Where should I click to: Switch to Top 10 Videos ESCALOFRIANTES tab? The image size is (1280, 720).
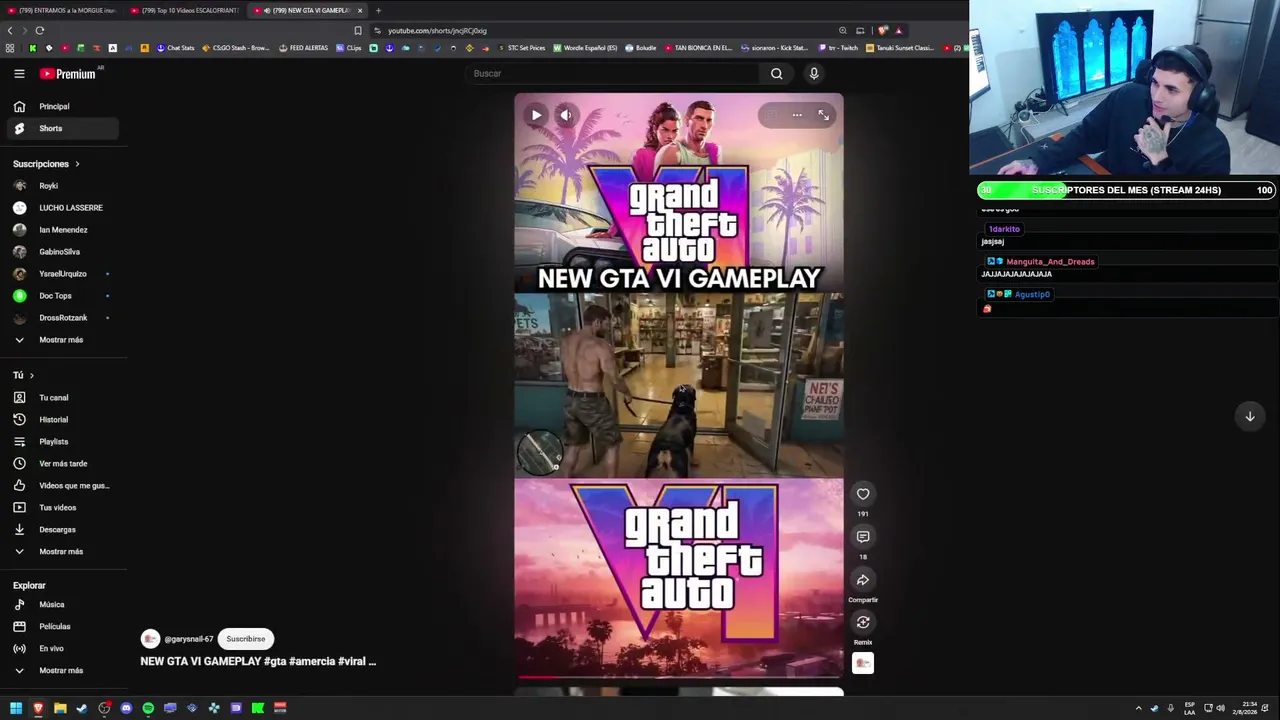pos(185,10)
